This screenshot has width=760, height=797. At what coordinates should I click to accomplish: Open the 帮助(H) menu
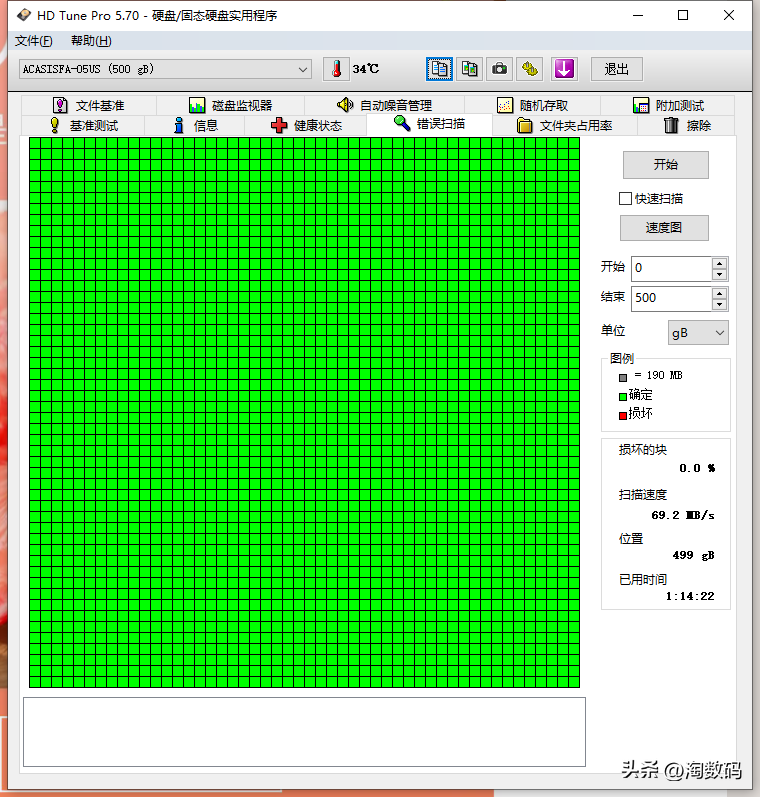91,41
